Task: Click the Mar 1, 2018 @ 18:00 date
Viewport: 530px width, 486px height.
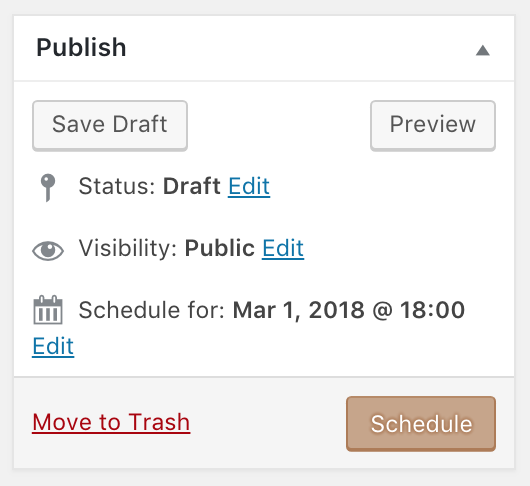Action: tap(349, 310)
